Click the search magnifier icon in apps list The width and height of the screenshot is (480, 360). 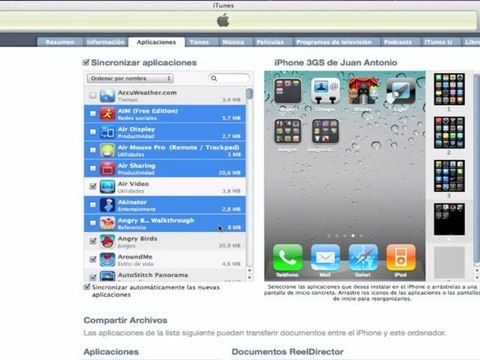[214, 78]
